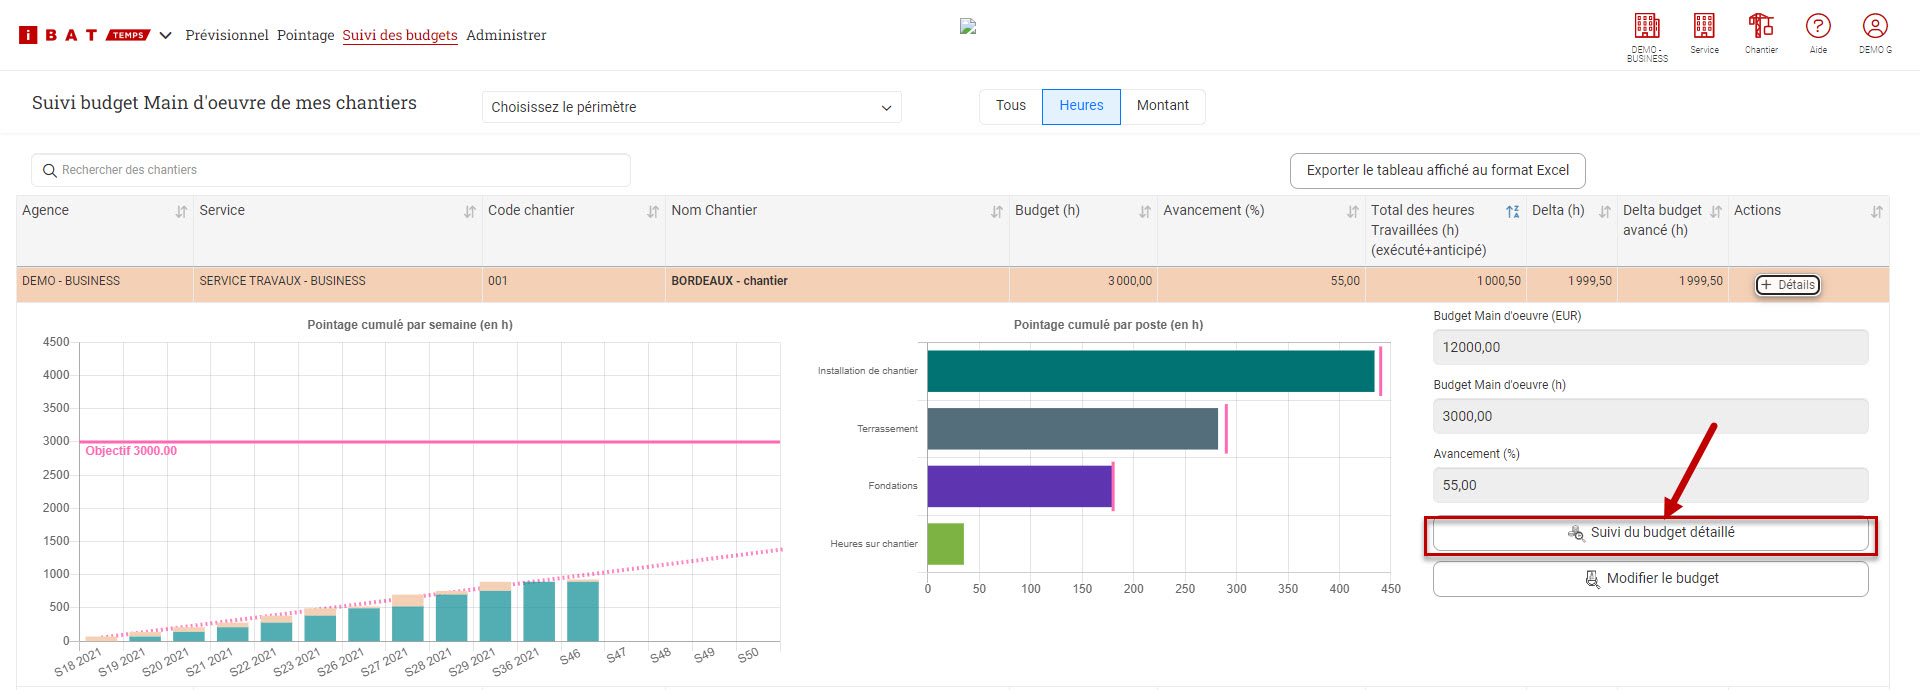Screen dimensions: 1920x690
Task: Switch display to Heures
Action: [x=1081, y=106]
